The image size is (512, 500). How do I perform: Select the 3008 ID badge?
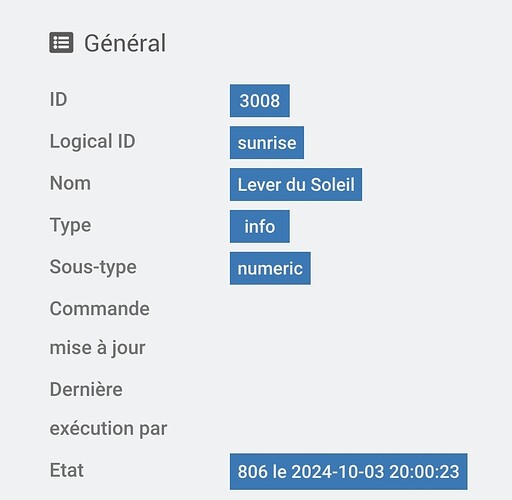[260, 101]
